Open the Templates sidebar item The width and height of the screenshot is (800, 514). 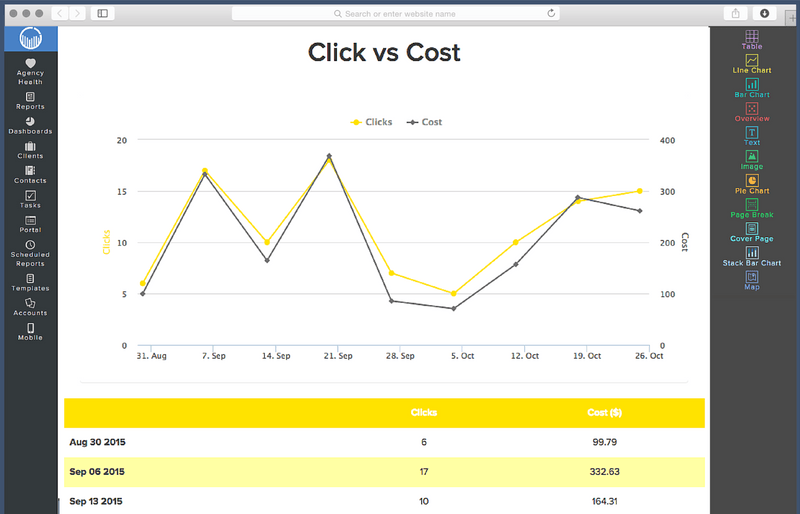tap(30, 283)
